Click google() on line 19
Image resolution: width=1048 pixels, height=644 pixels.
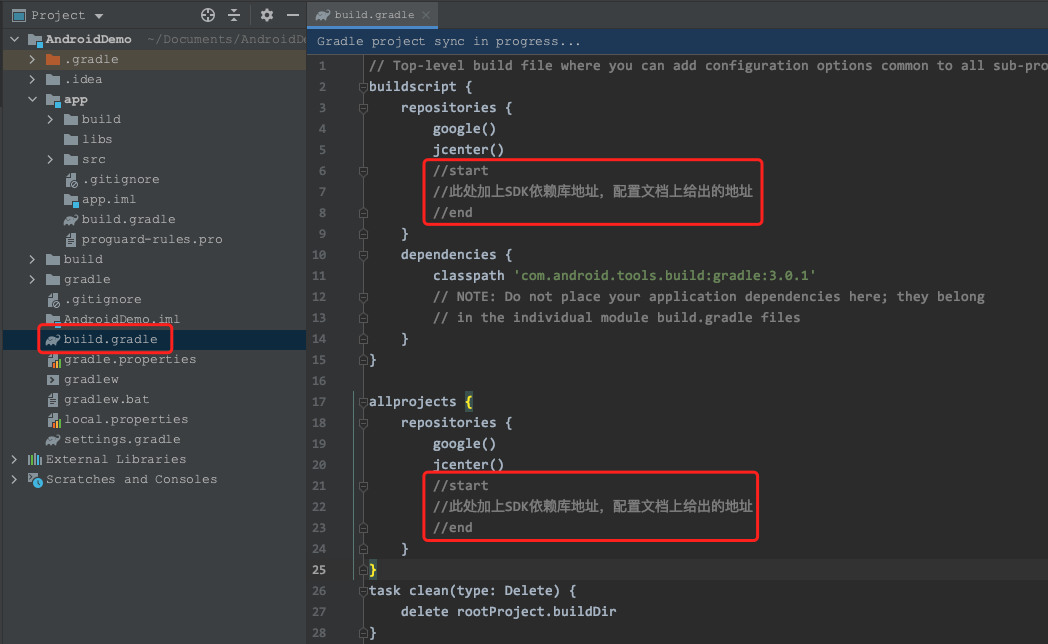coord(464,444)
